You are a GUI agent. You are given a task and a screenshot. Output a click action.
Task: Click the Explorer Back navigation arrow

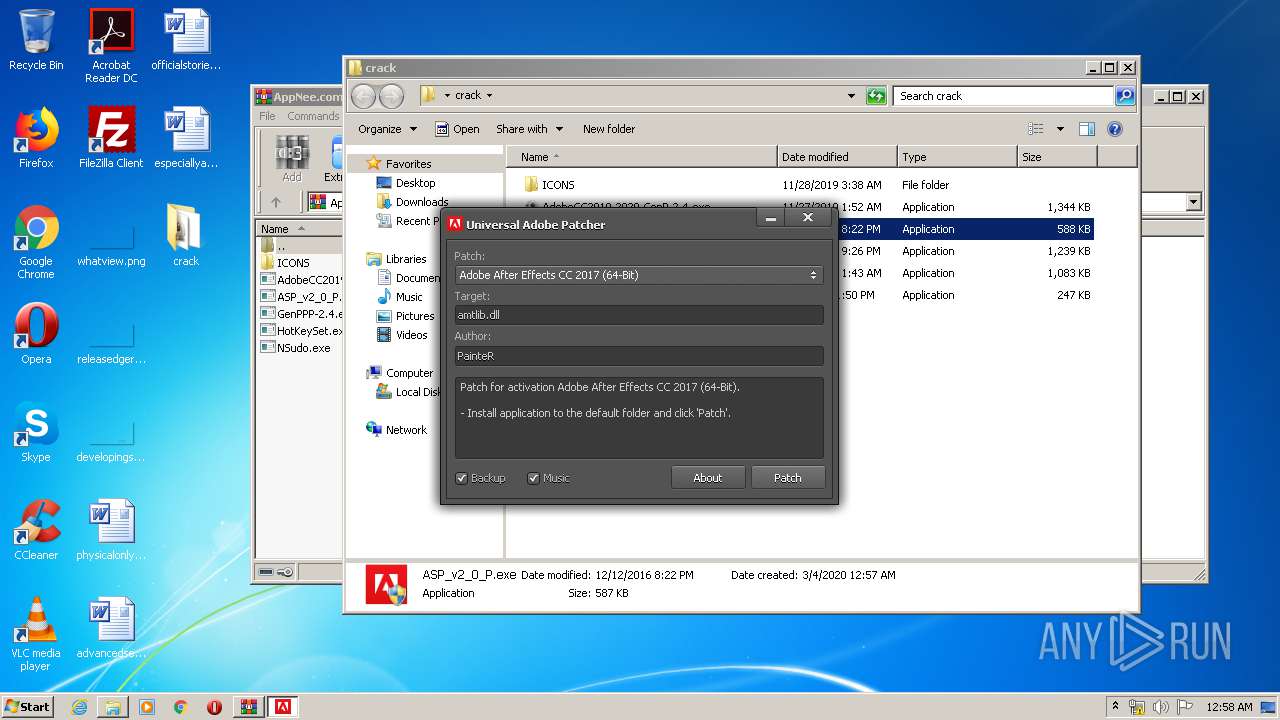click(x=364, y=96)
